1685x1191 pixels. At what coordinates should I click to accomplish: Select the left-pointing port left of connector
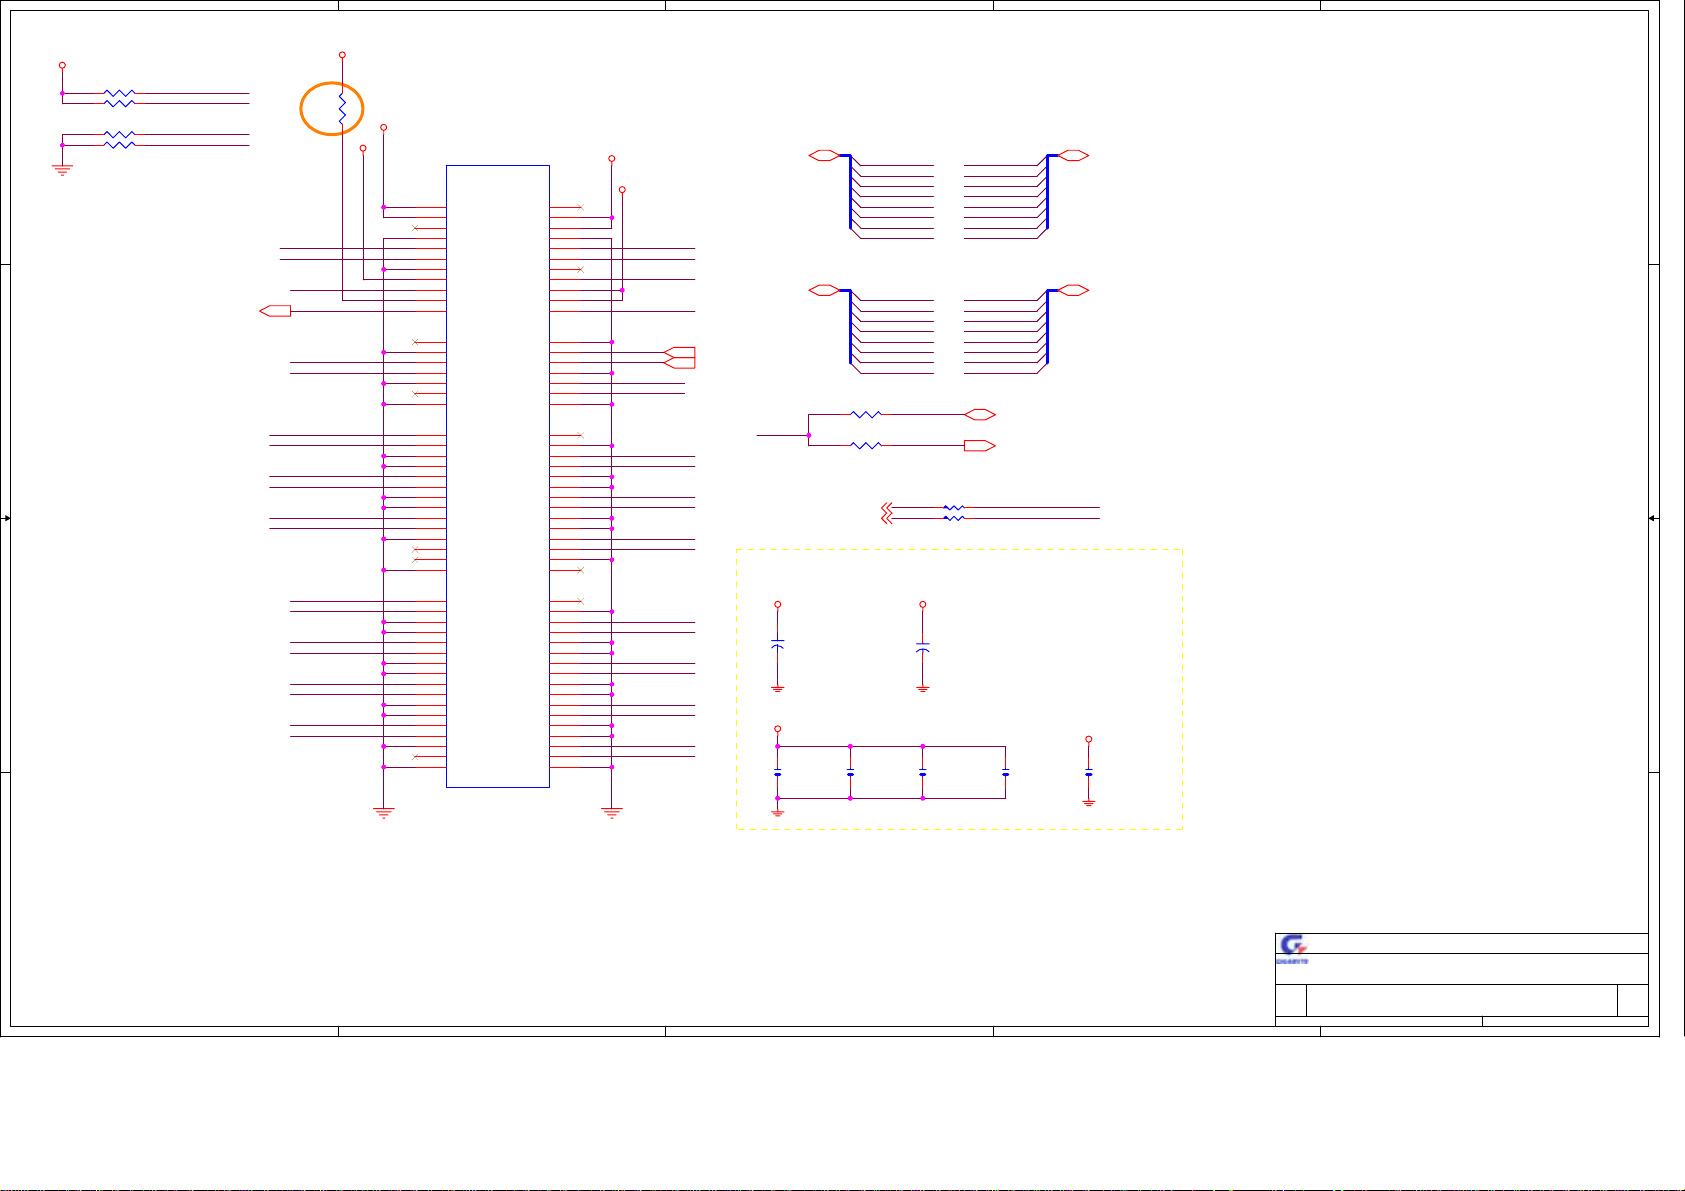point(275,311)
